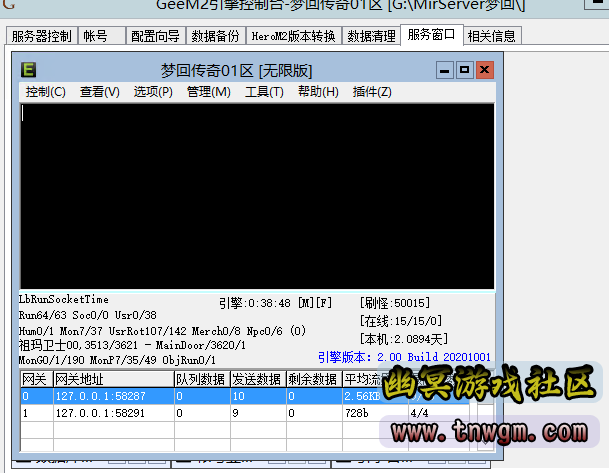Click the 引擎版本: 2.00 Build 20201001 text
Screen dimensions: 609x473
pos(404,357)
